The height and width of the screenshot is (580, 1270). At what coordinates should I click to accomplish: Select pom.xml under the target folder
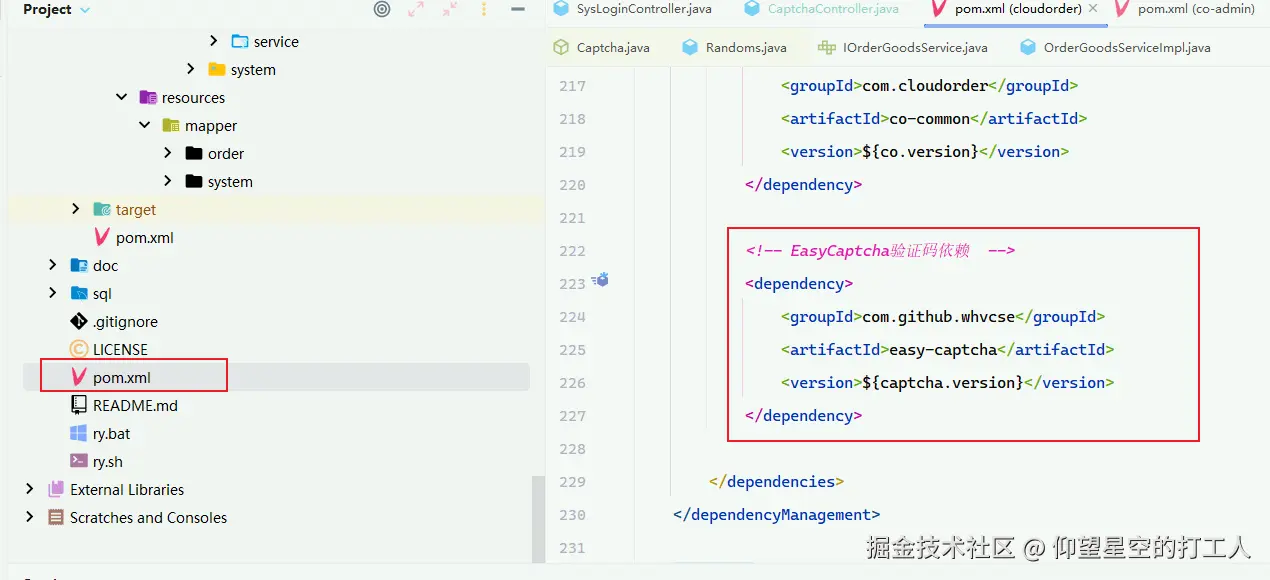pos(145,237)
